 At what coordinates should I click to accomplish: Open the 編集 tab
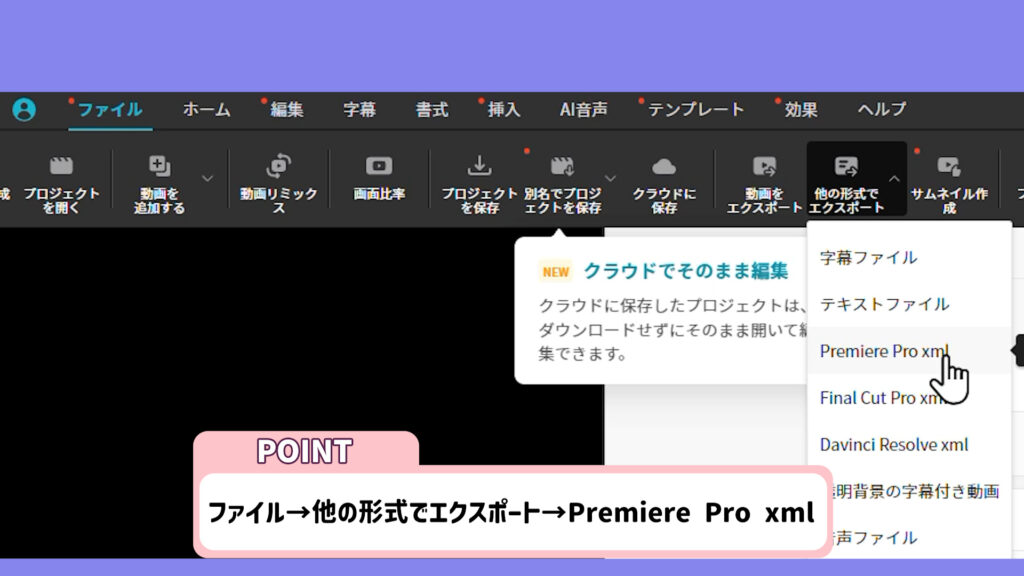coord(287,109)
